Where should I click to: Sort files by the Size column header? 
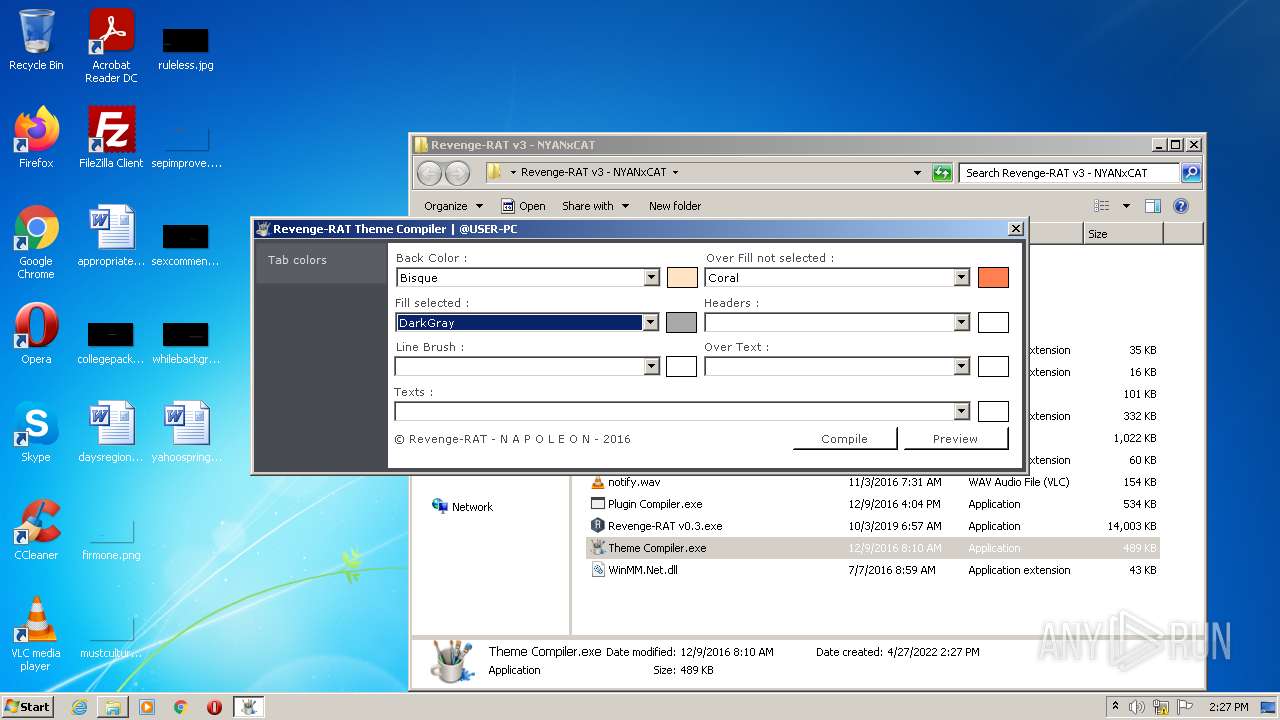pos(1122,234)
